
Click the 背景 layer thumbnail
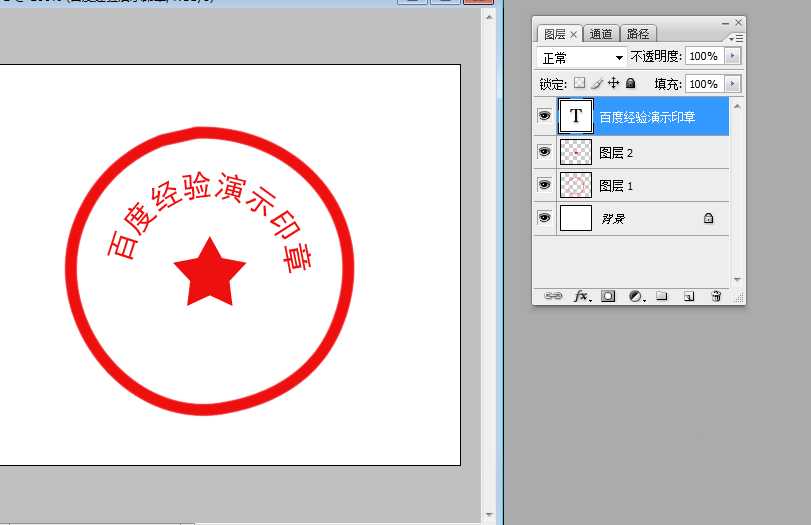point(575,218)
